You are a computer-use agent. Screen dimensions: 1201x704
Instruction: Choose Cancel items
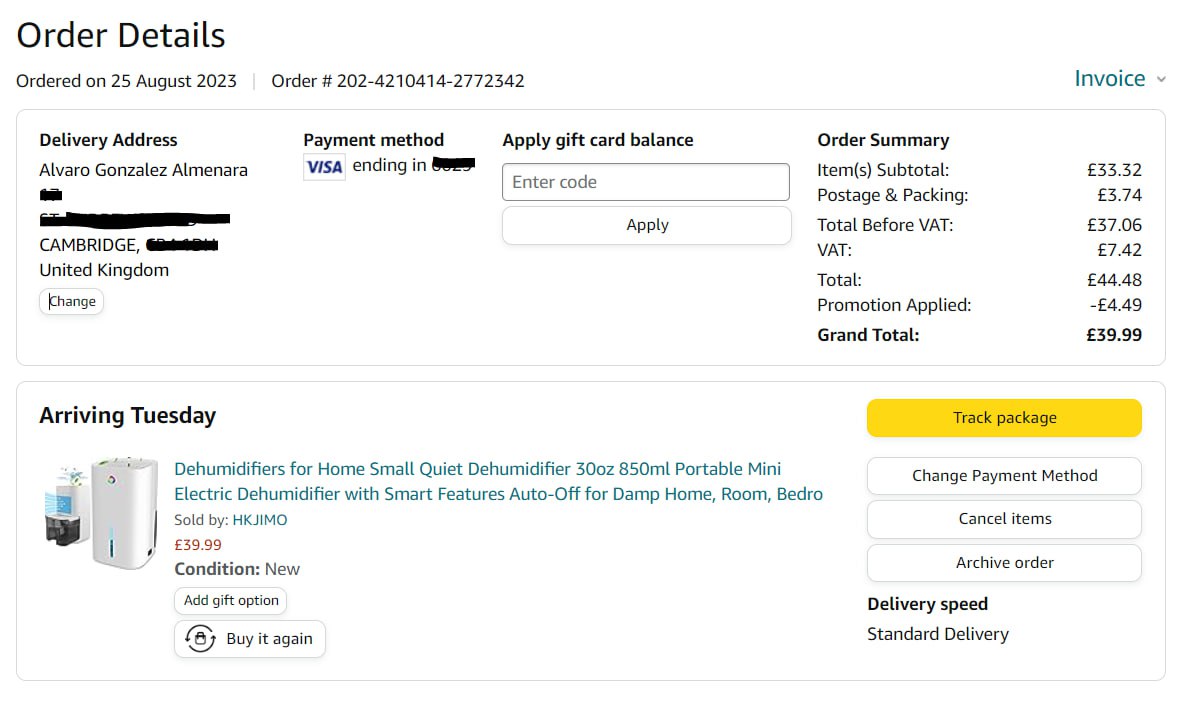[x=1004, y=519]
